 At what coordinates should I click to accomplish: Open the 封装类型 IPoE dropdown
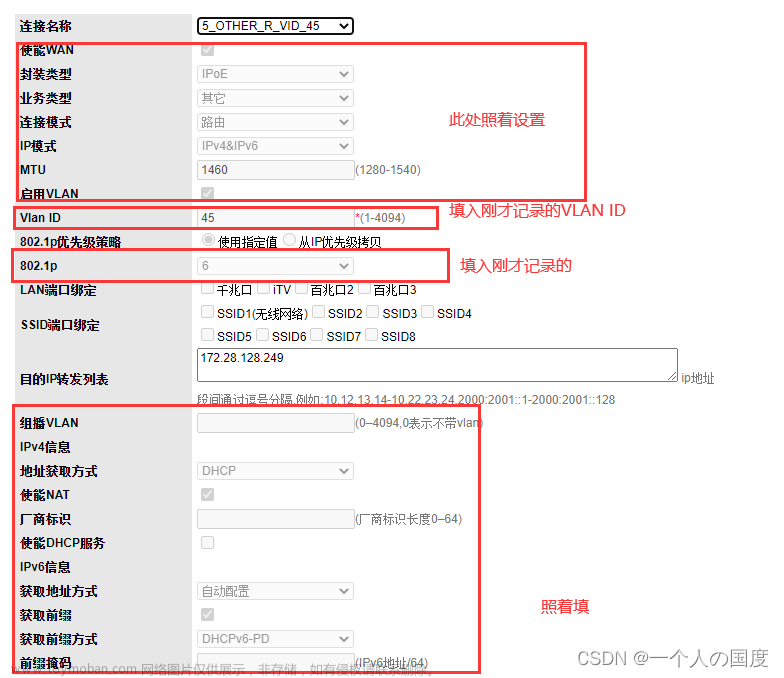pos(276,74)
